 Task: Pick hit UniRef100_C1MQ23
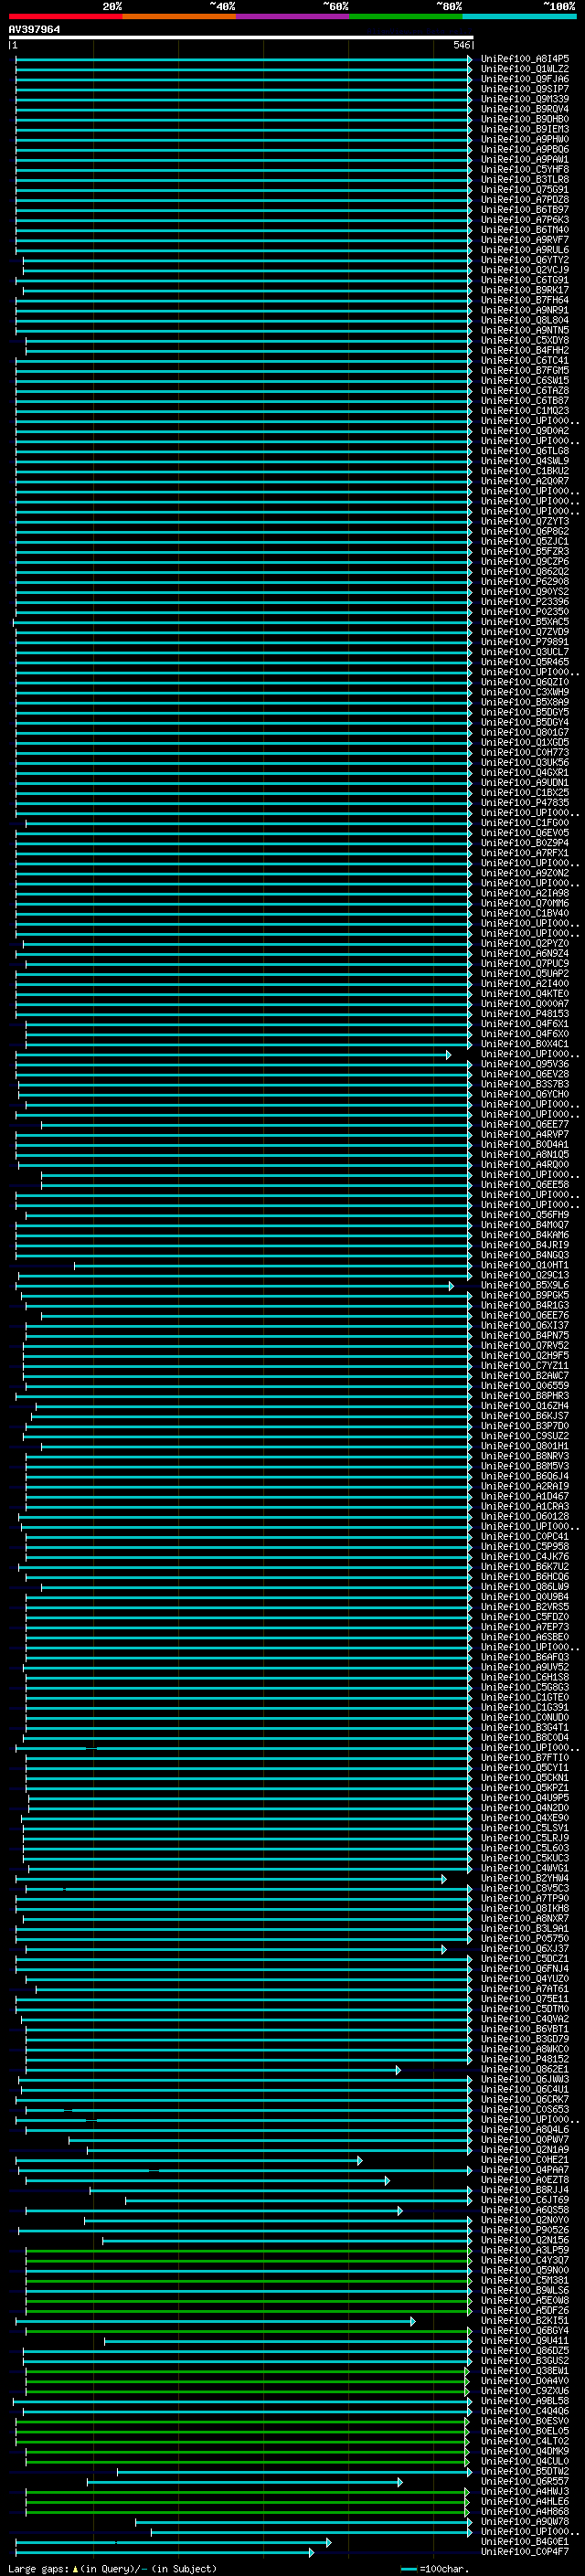(x=525, y=411)
